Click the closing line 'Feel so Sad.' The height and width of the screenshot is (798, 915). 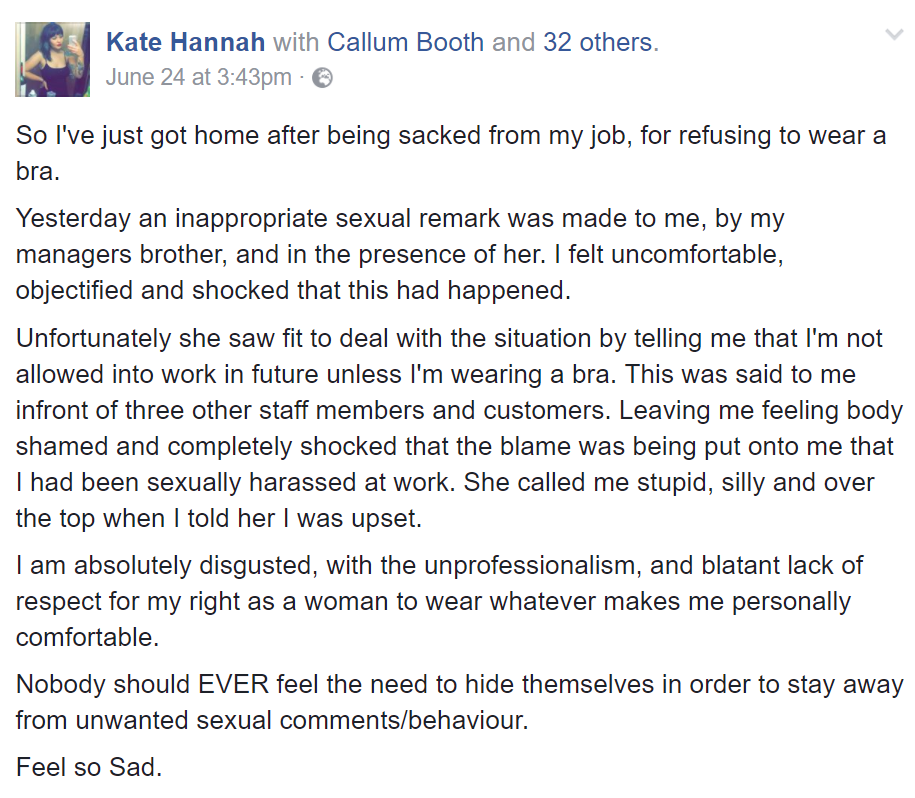click(88, 768)
